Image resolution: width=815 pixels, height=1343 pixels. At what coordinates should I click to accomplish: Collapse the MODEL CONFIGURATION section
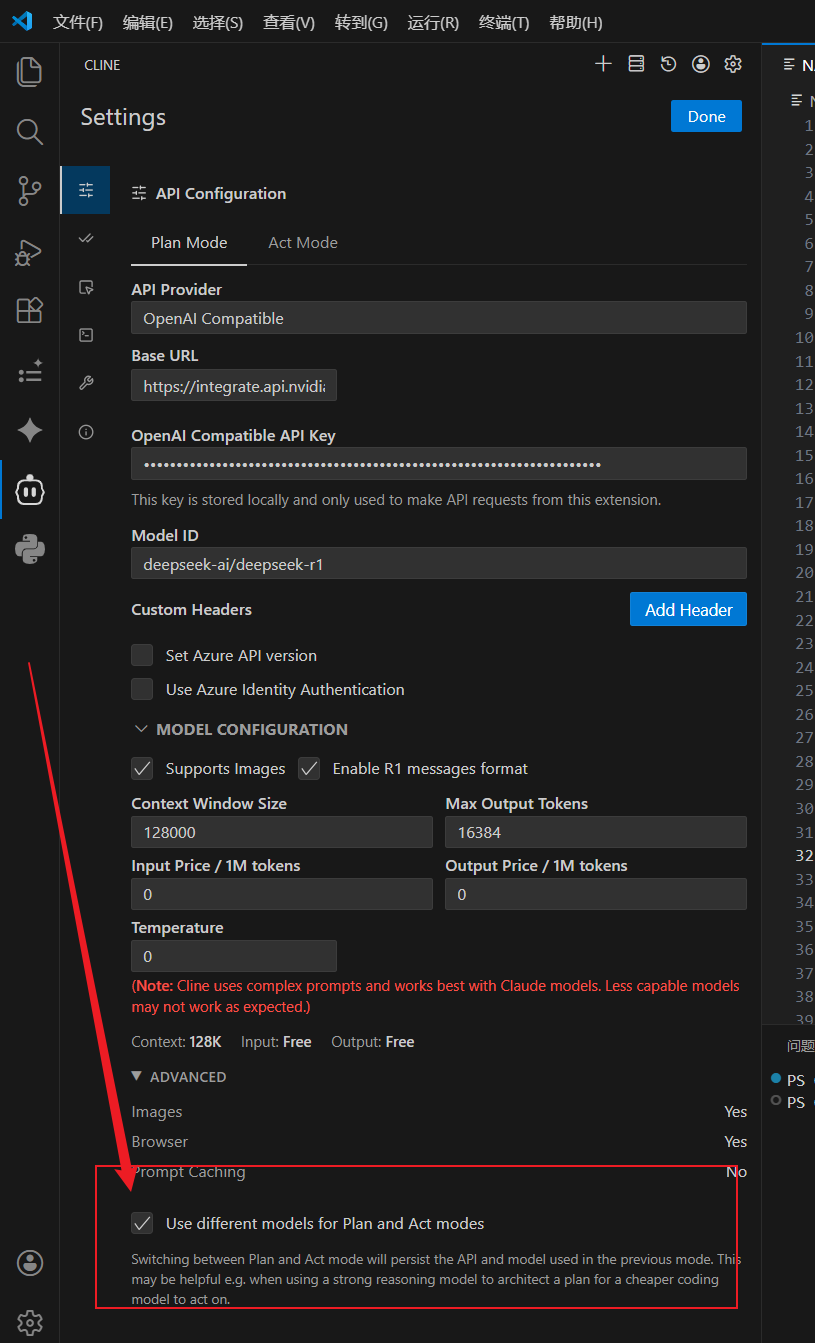pos(141,729)
